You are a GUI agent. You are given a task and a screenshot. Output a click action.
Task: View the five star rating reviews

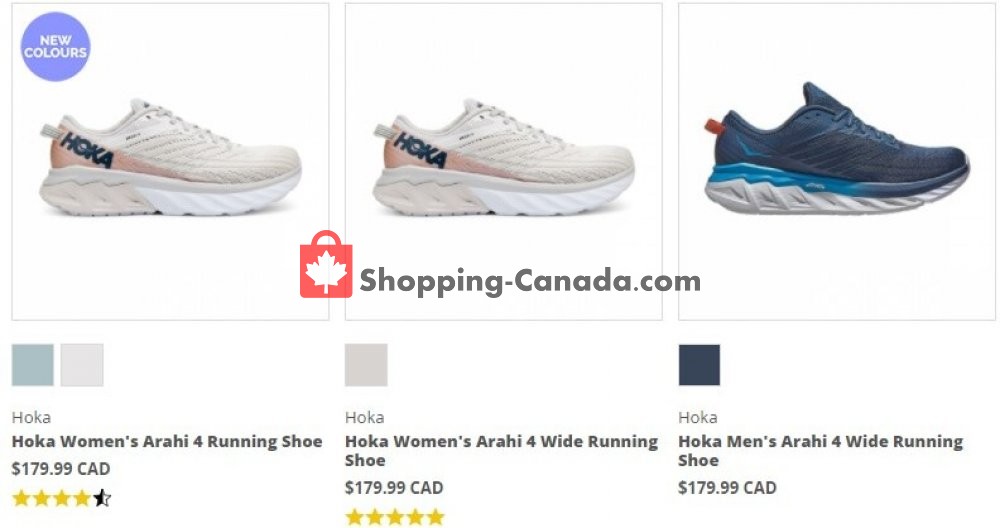[x=395, y=517]
